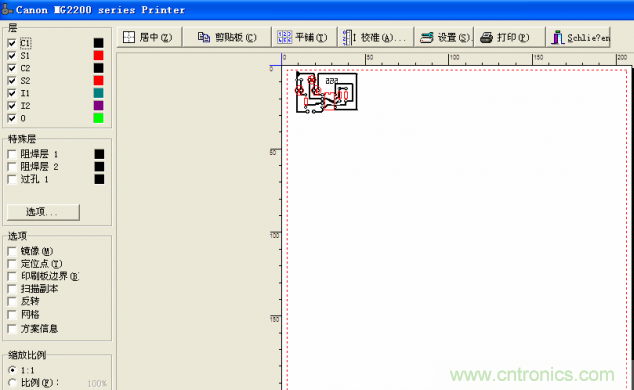The height and width of the screenshot is (390, 634).
Task: Copy layout via 剪贴板 clipboard icon
Action: pyautogui.click(x=227, y=38)
